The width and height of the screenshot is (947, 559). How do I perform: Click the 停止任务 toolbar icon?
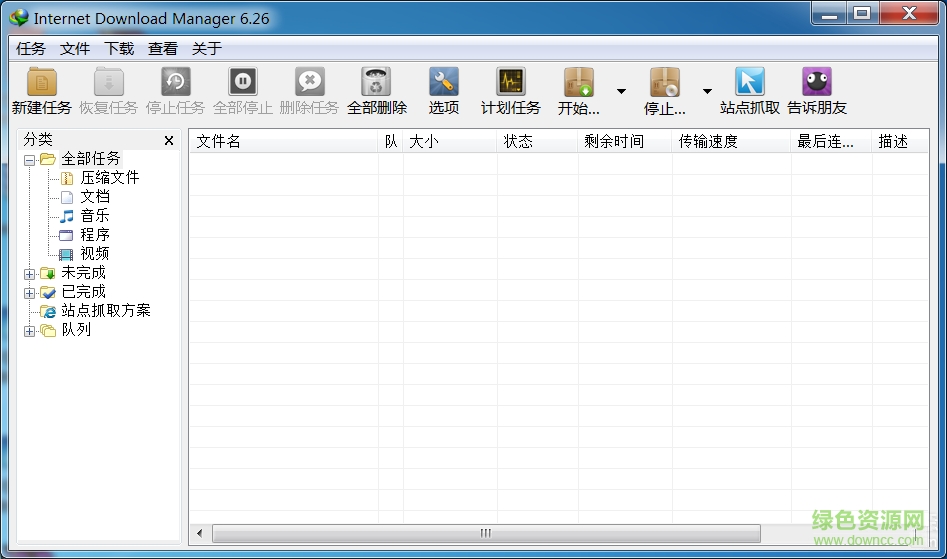pyautogui.click(x=176, y=82)
